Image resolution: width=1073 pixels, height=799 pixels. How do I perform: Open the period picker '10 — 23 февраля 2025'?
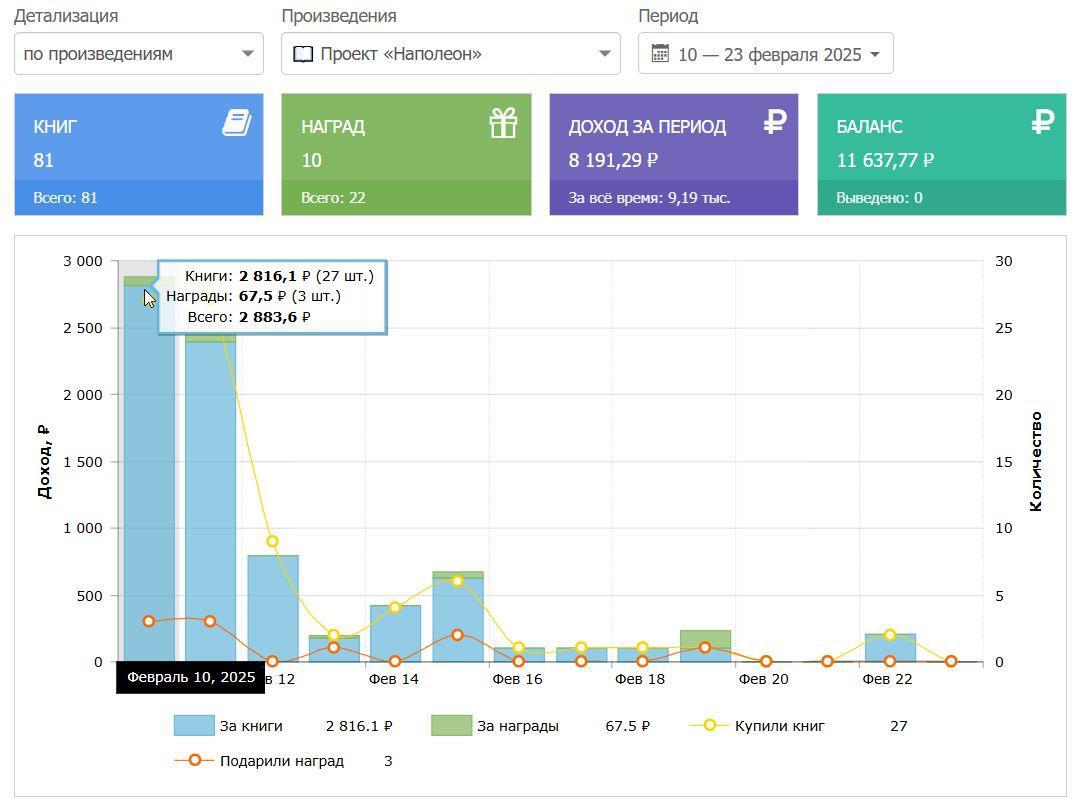pyautogui.click(x=766, y=54)
